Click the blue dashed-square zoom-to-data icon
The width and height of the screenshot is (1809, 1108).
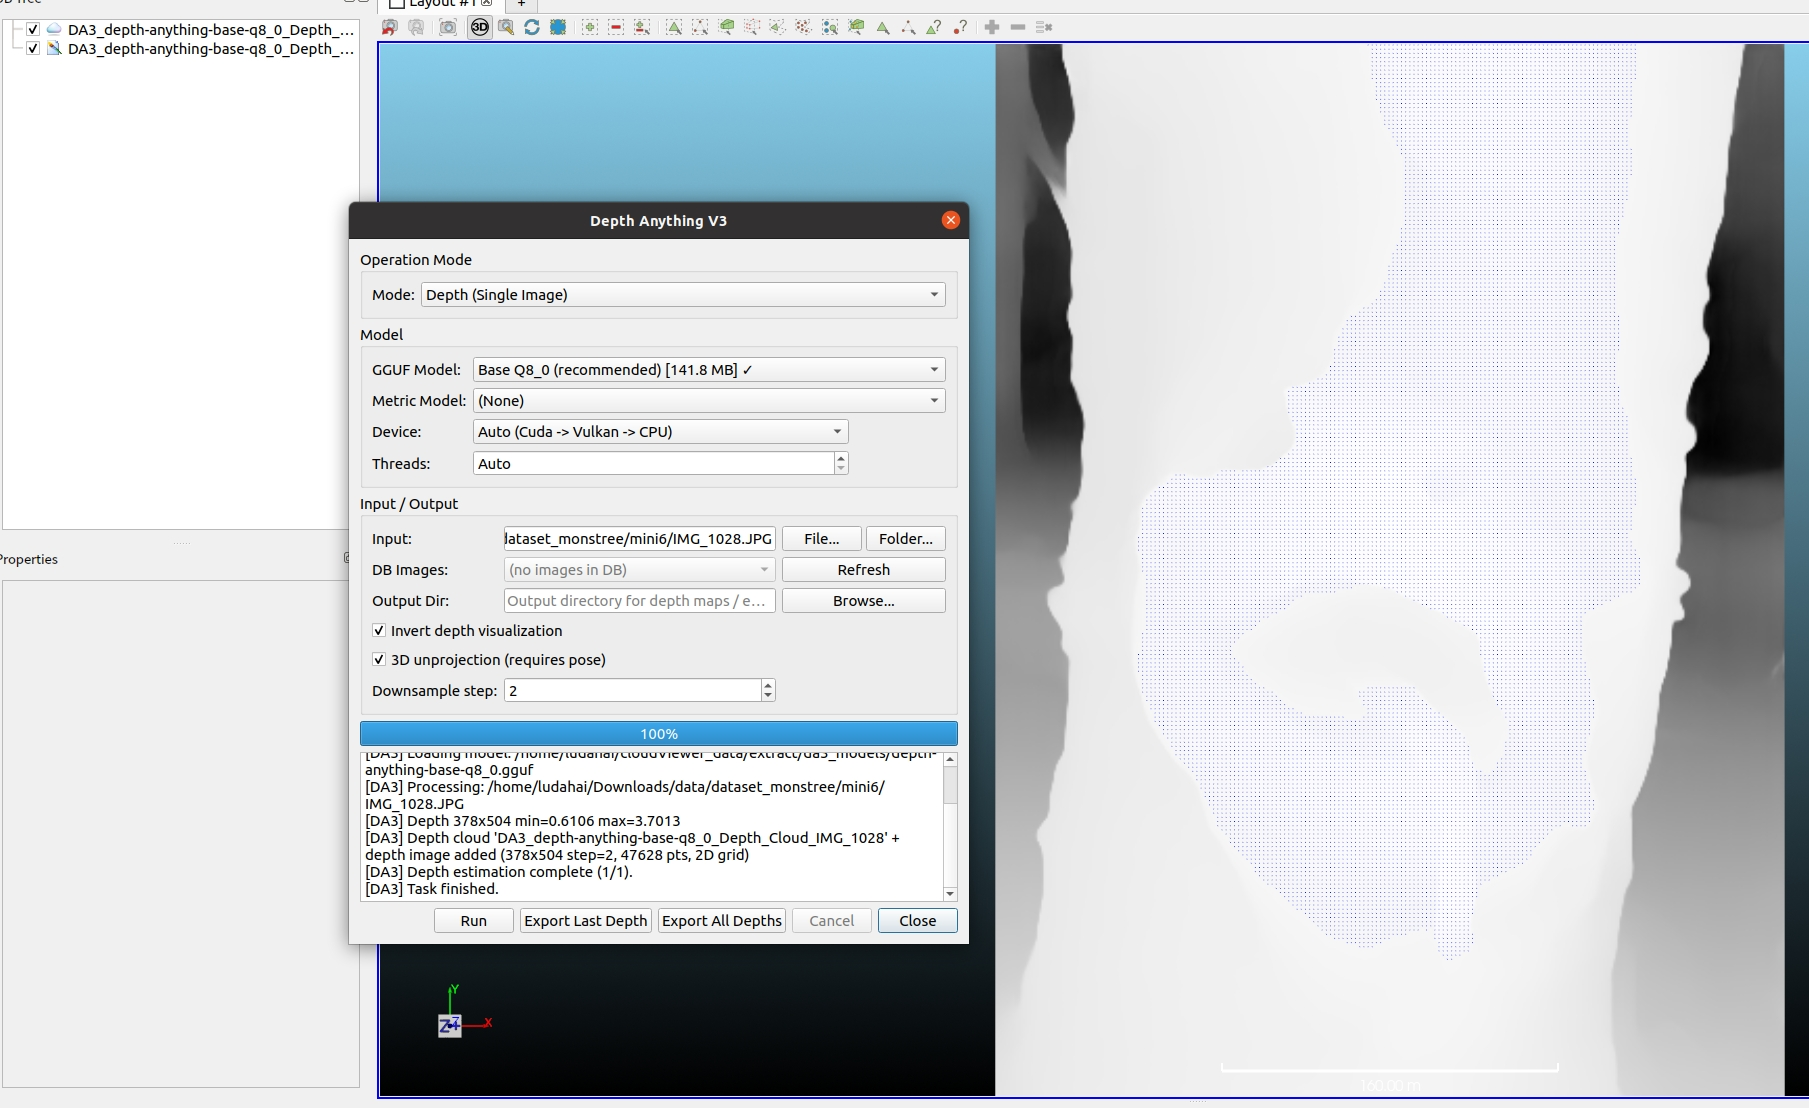click(558, 27)
